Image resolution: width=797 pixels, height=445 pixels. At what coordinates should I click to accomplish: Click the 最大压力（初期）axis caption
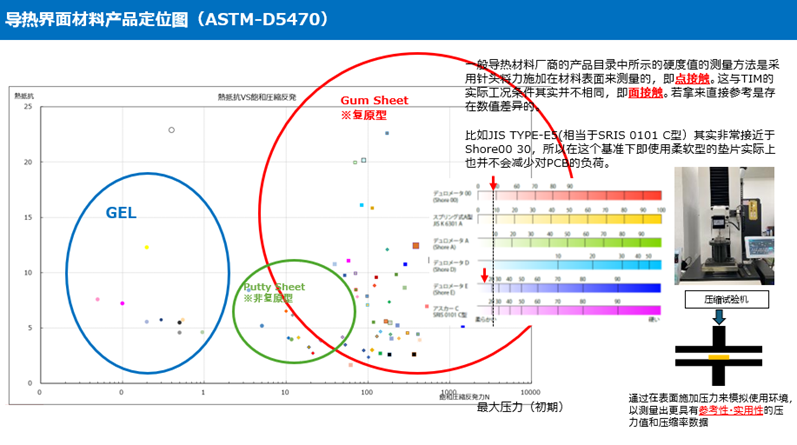[514, 408]
